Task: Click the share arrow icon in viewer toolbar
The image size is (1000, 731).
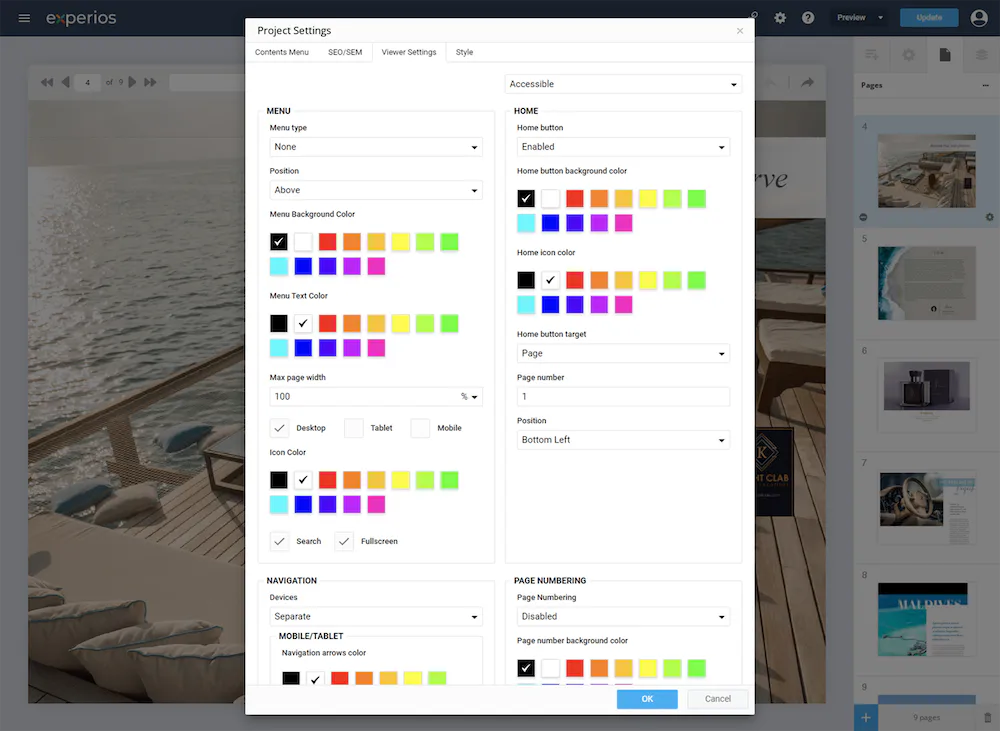Action: coord(807,82)
